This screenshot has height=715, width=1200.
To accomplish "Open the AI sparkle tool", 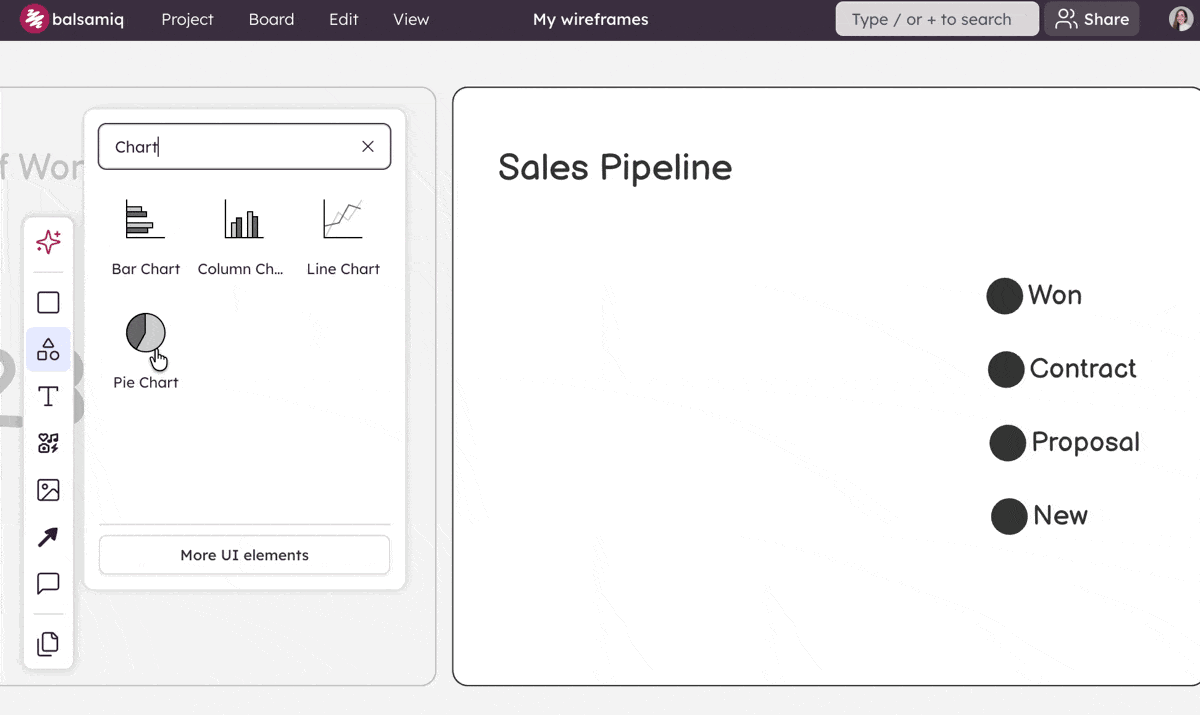I will (x=48, y=242).
